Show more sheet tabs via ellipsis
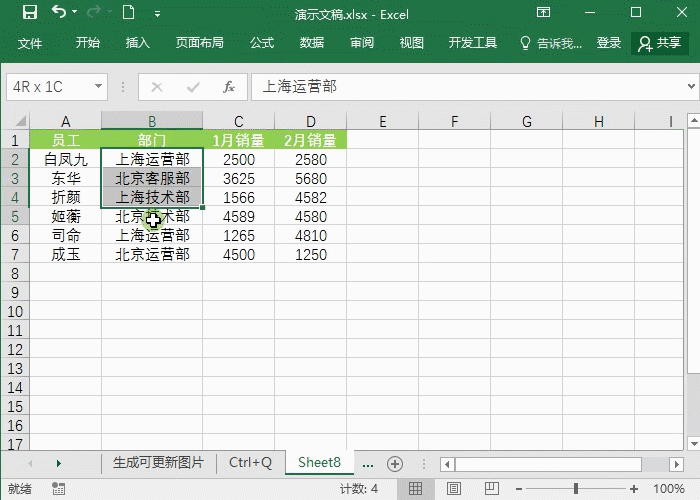Image resolution: width=700 pixels, height=500 pixels. 368,465
